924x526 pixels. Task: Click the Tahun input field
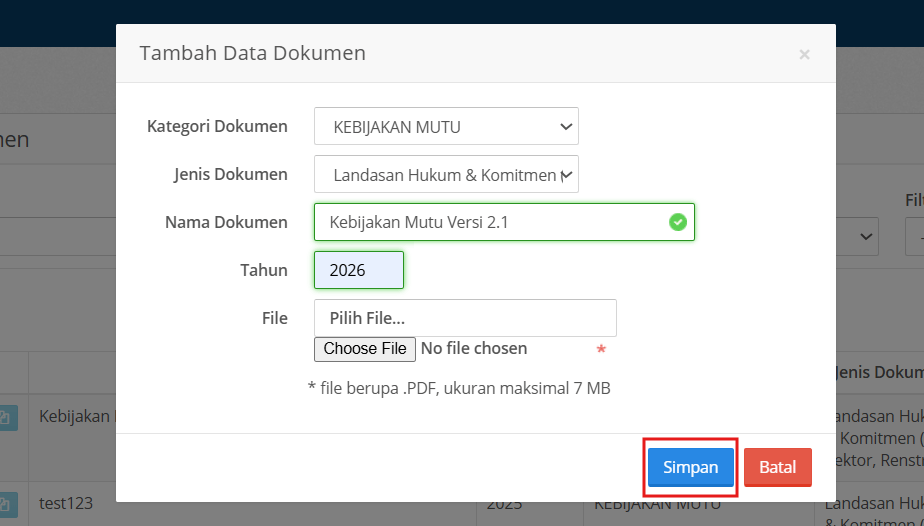pyautogui.click(x=359, y=270)
